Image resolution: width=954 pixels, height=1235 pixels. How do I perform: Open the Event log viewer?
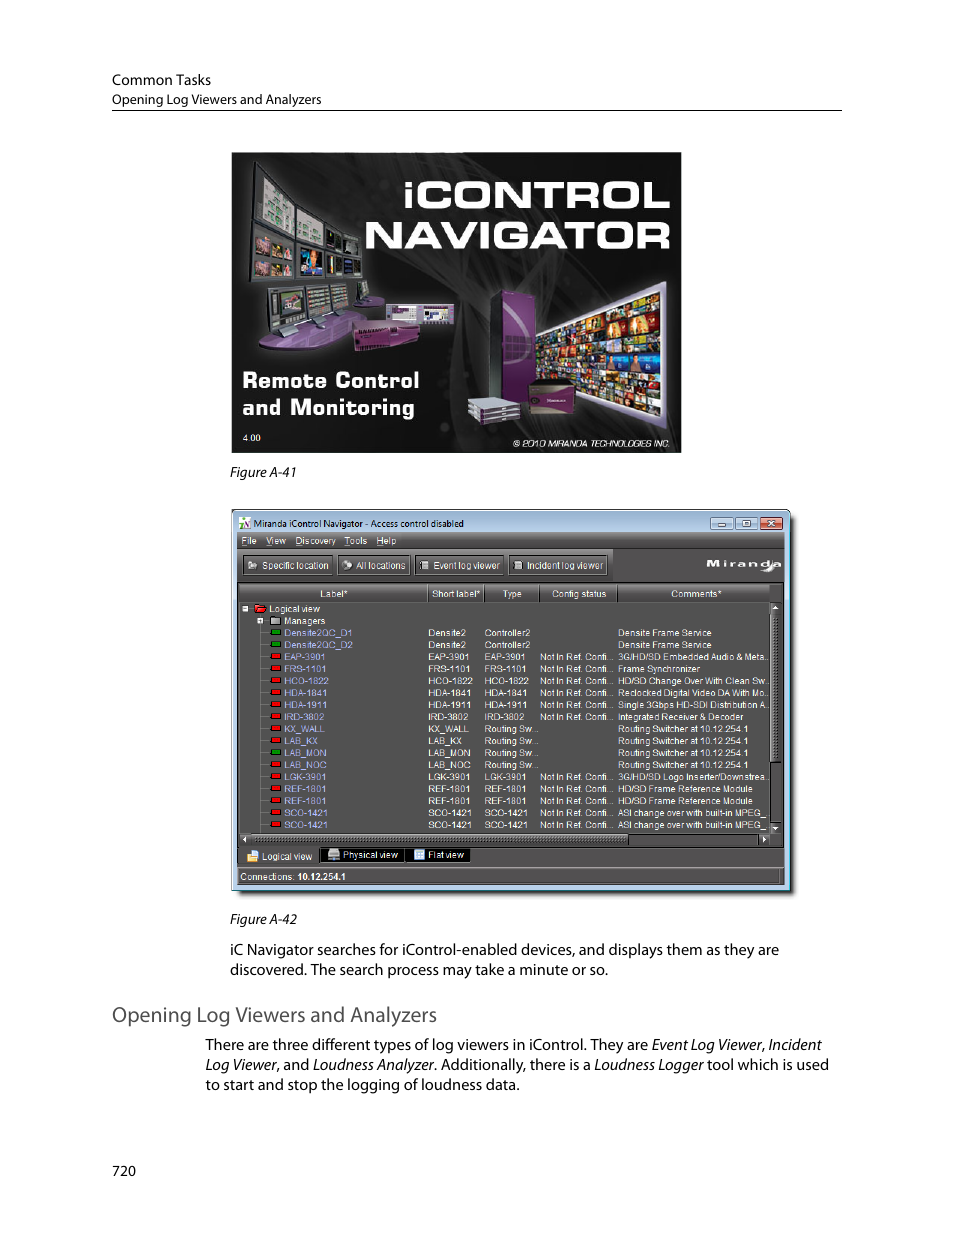460,566
